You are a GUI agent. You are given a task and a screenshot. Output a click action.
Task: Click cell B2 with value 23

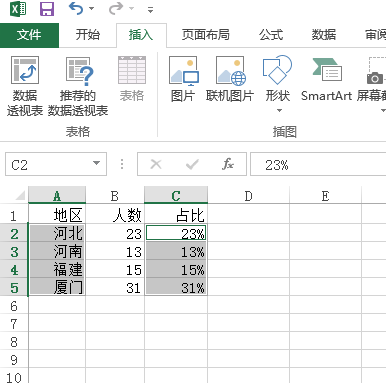115,233
